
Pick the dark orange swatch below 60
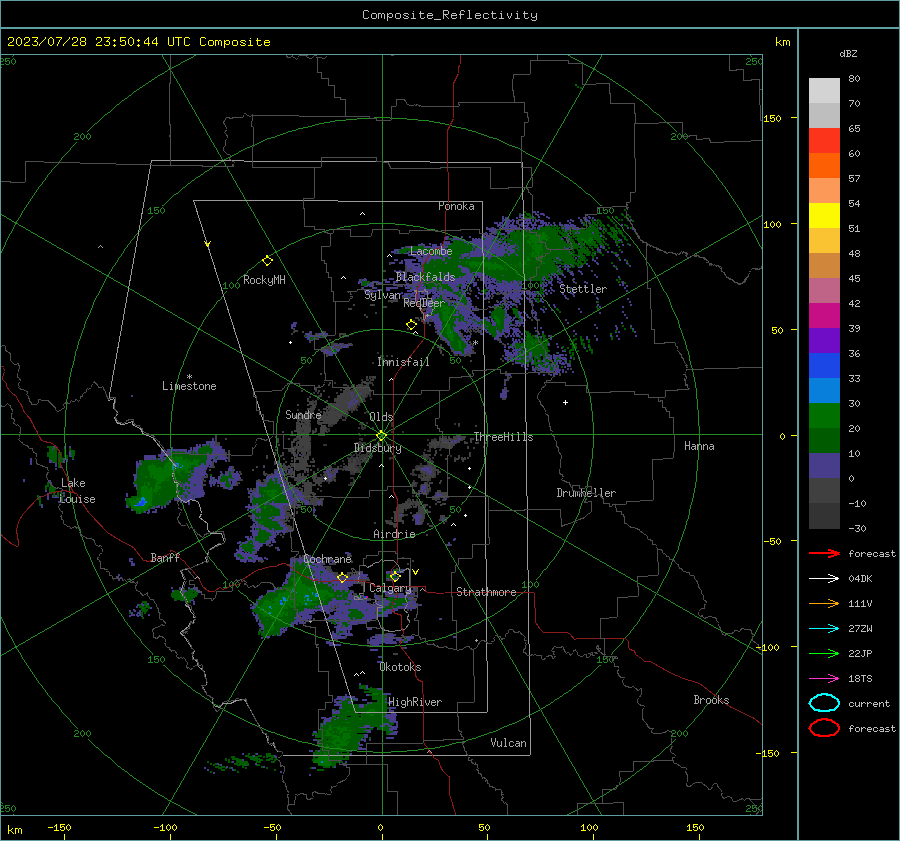(x=824, y=165)
